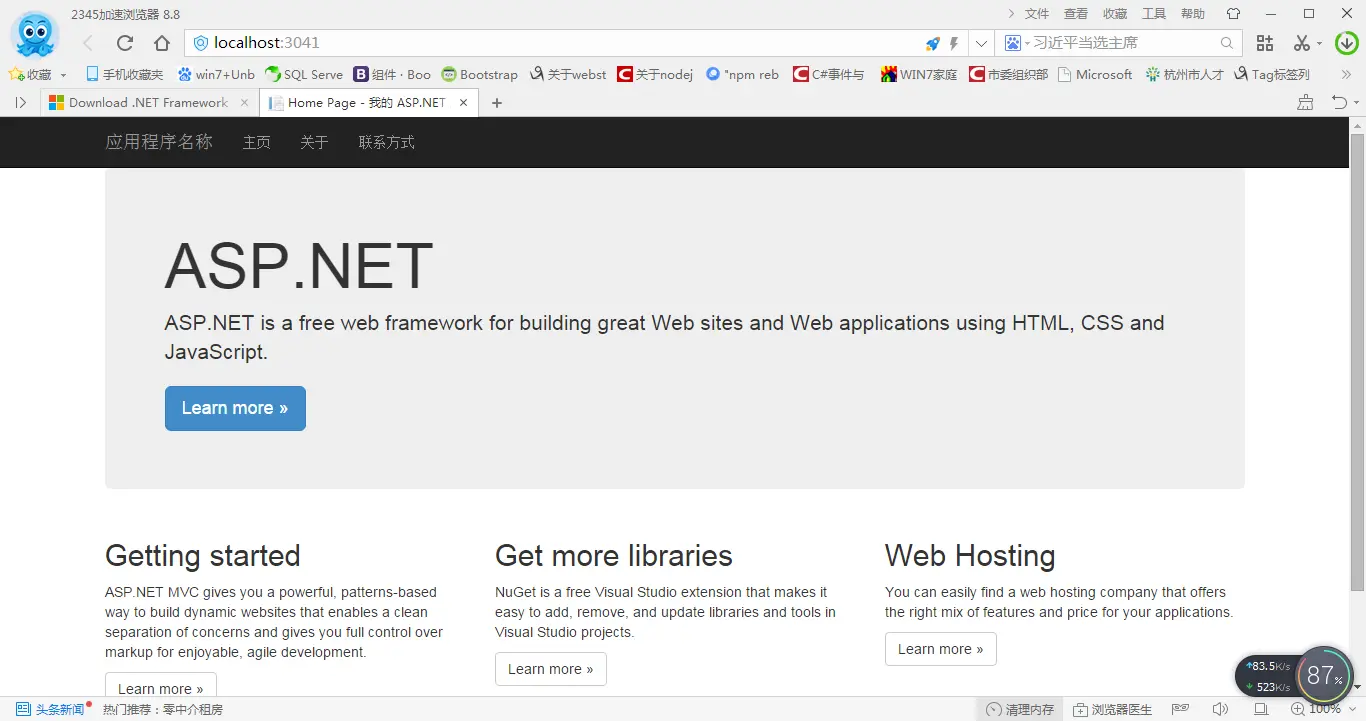Click the 收藏 star favorites button

pyautogui.click(x=30, y=74)
